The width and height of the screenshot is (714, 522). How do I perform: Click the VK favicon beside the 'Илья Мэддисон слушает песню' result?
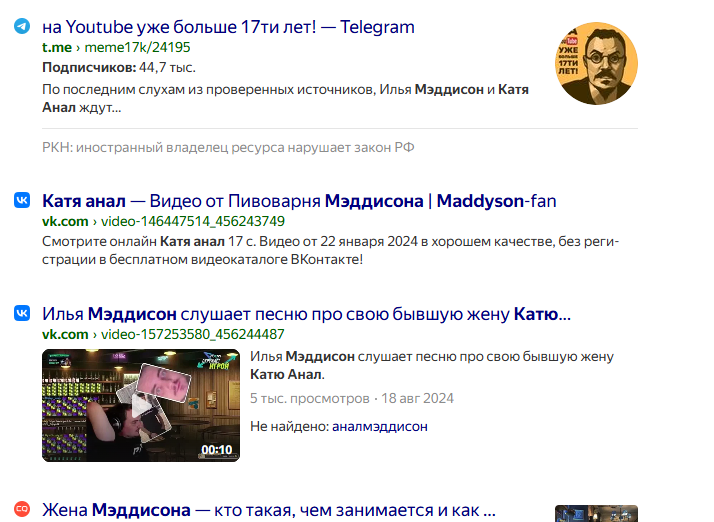click(22, 313)
